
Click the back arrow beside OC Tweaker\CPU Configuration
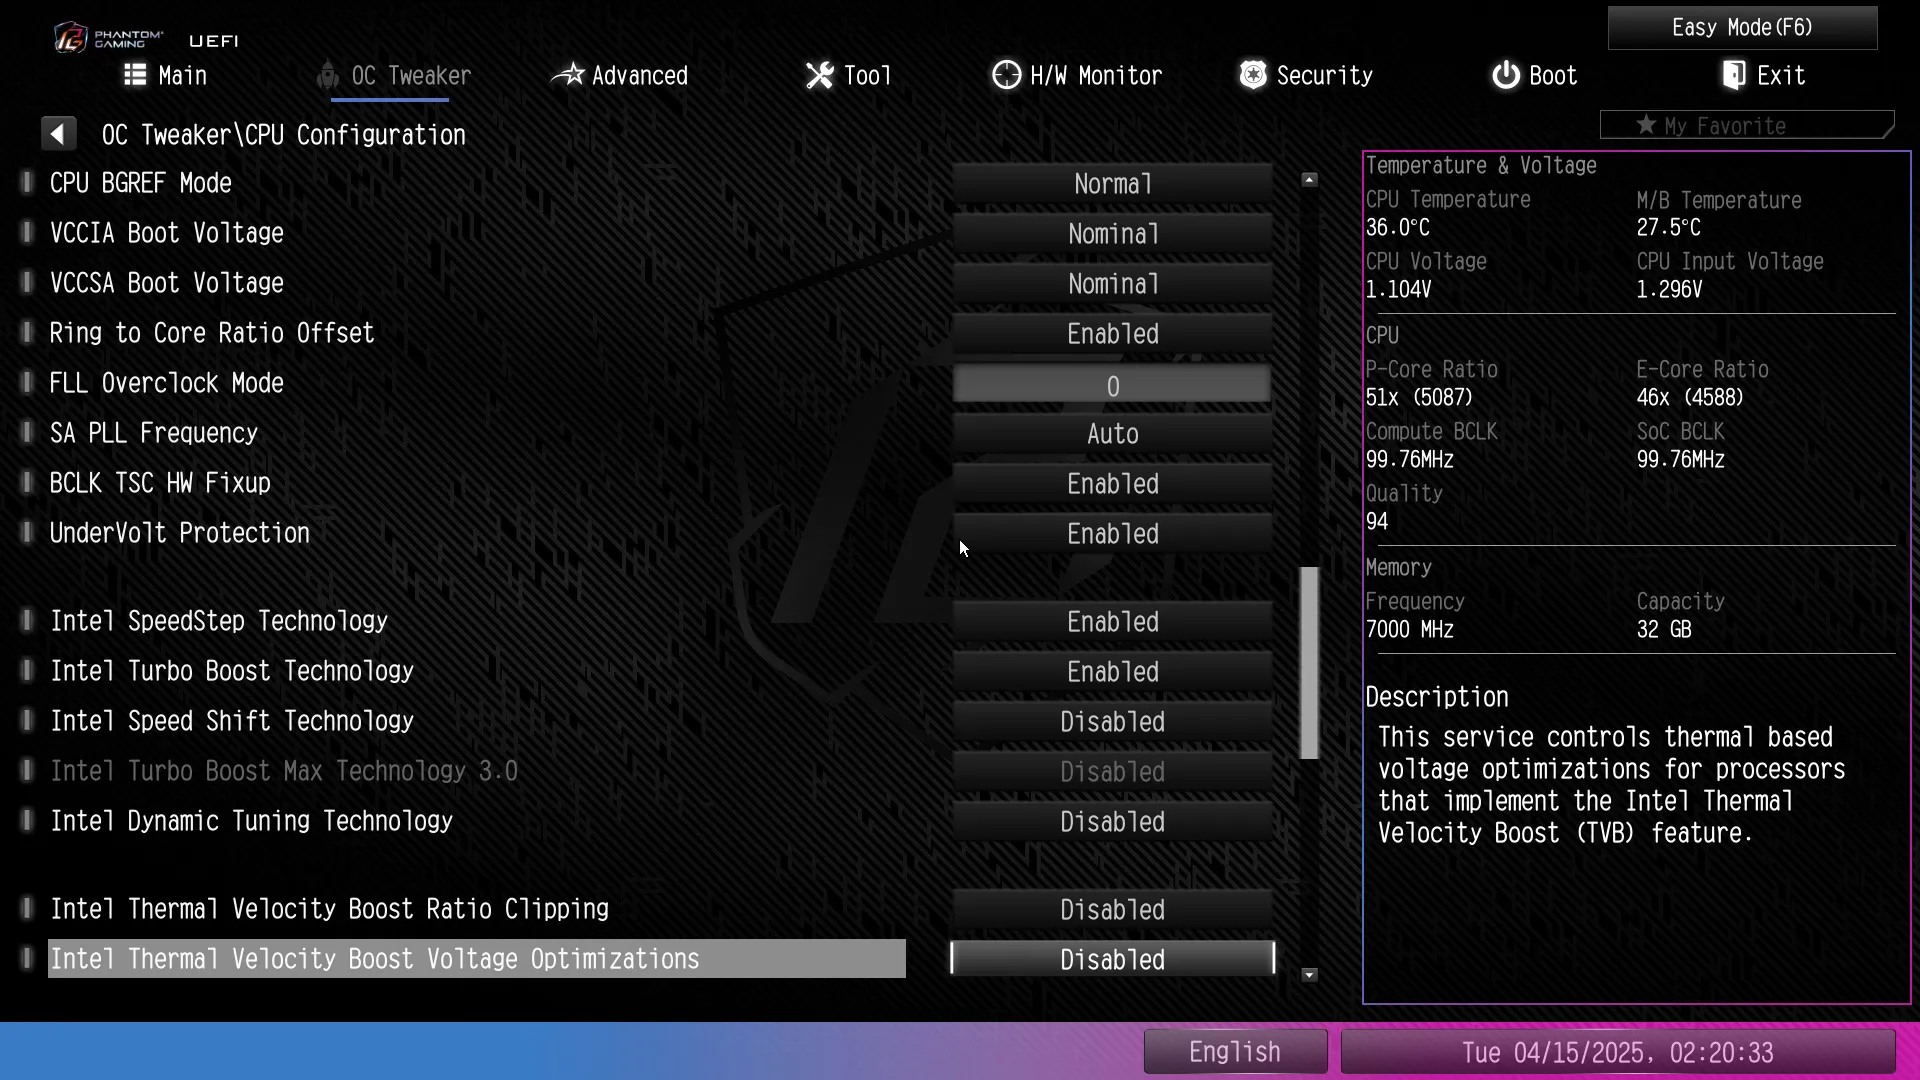click(x=58, y=134)
